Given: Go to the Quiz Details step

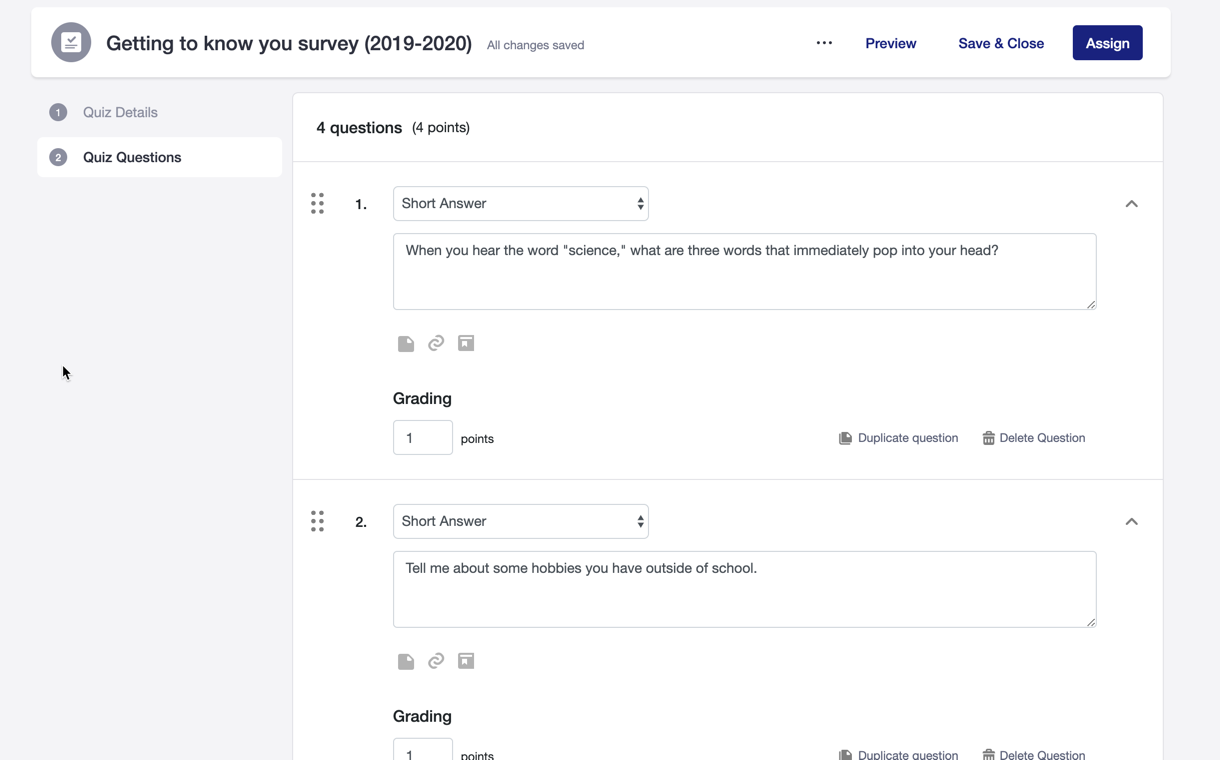Looking at the screenshot, I should coord(120,113).
